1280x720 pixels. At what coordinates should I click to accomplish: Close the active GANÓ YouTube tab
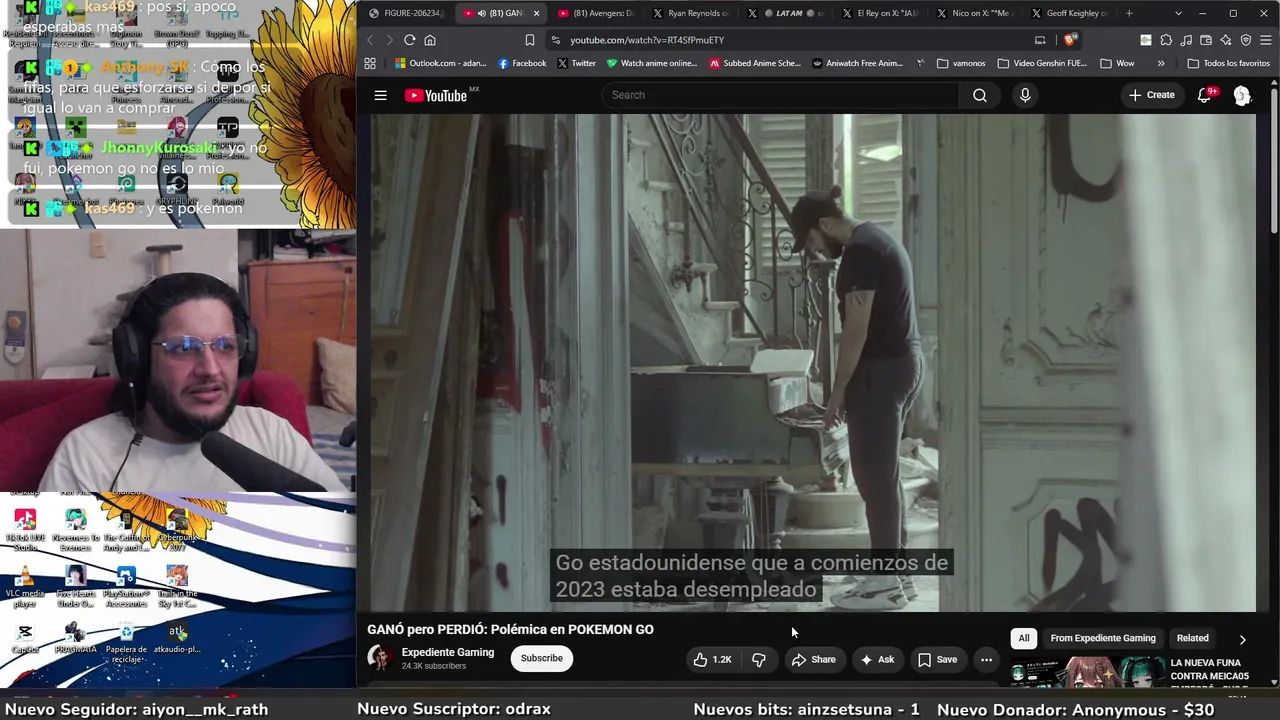(x=536, y=13)
